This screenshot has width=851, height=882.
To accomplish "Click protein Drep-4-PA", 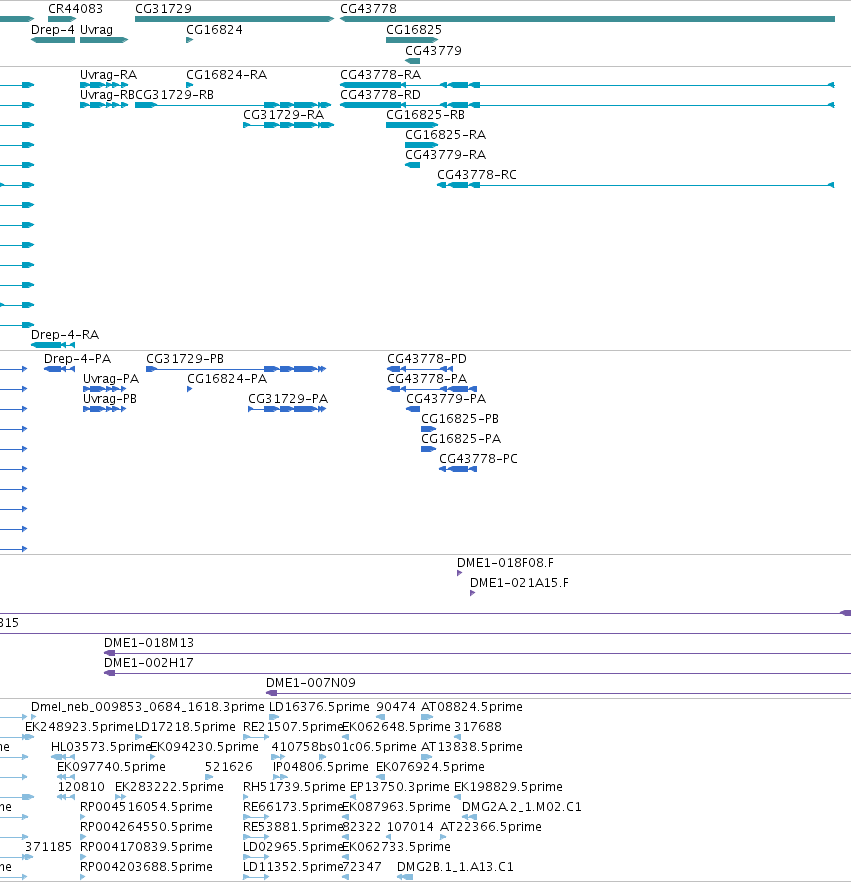I will pos(60,369).
